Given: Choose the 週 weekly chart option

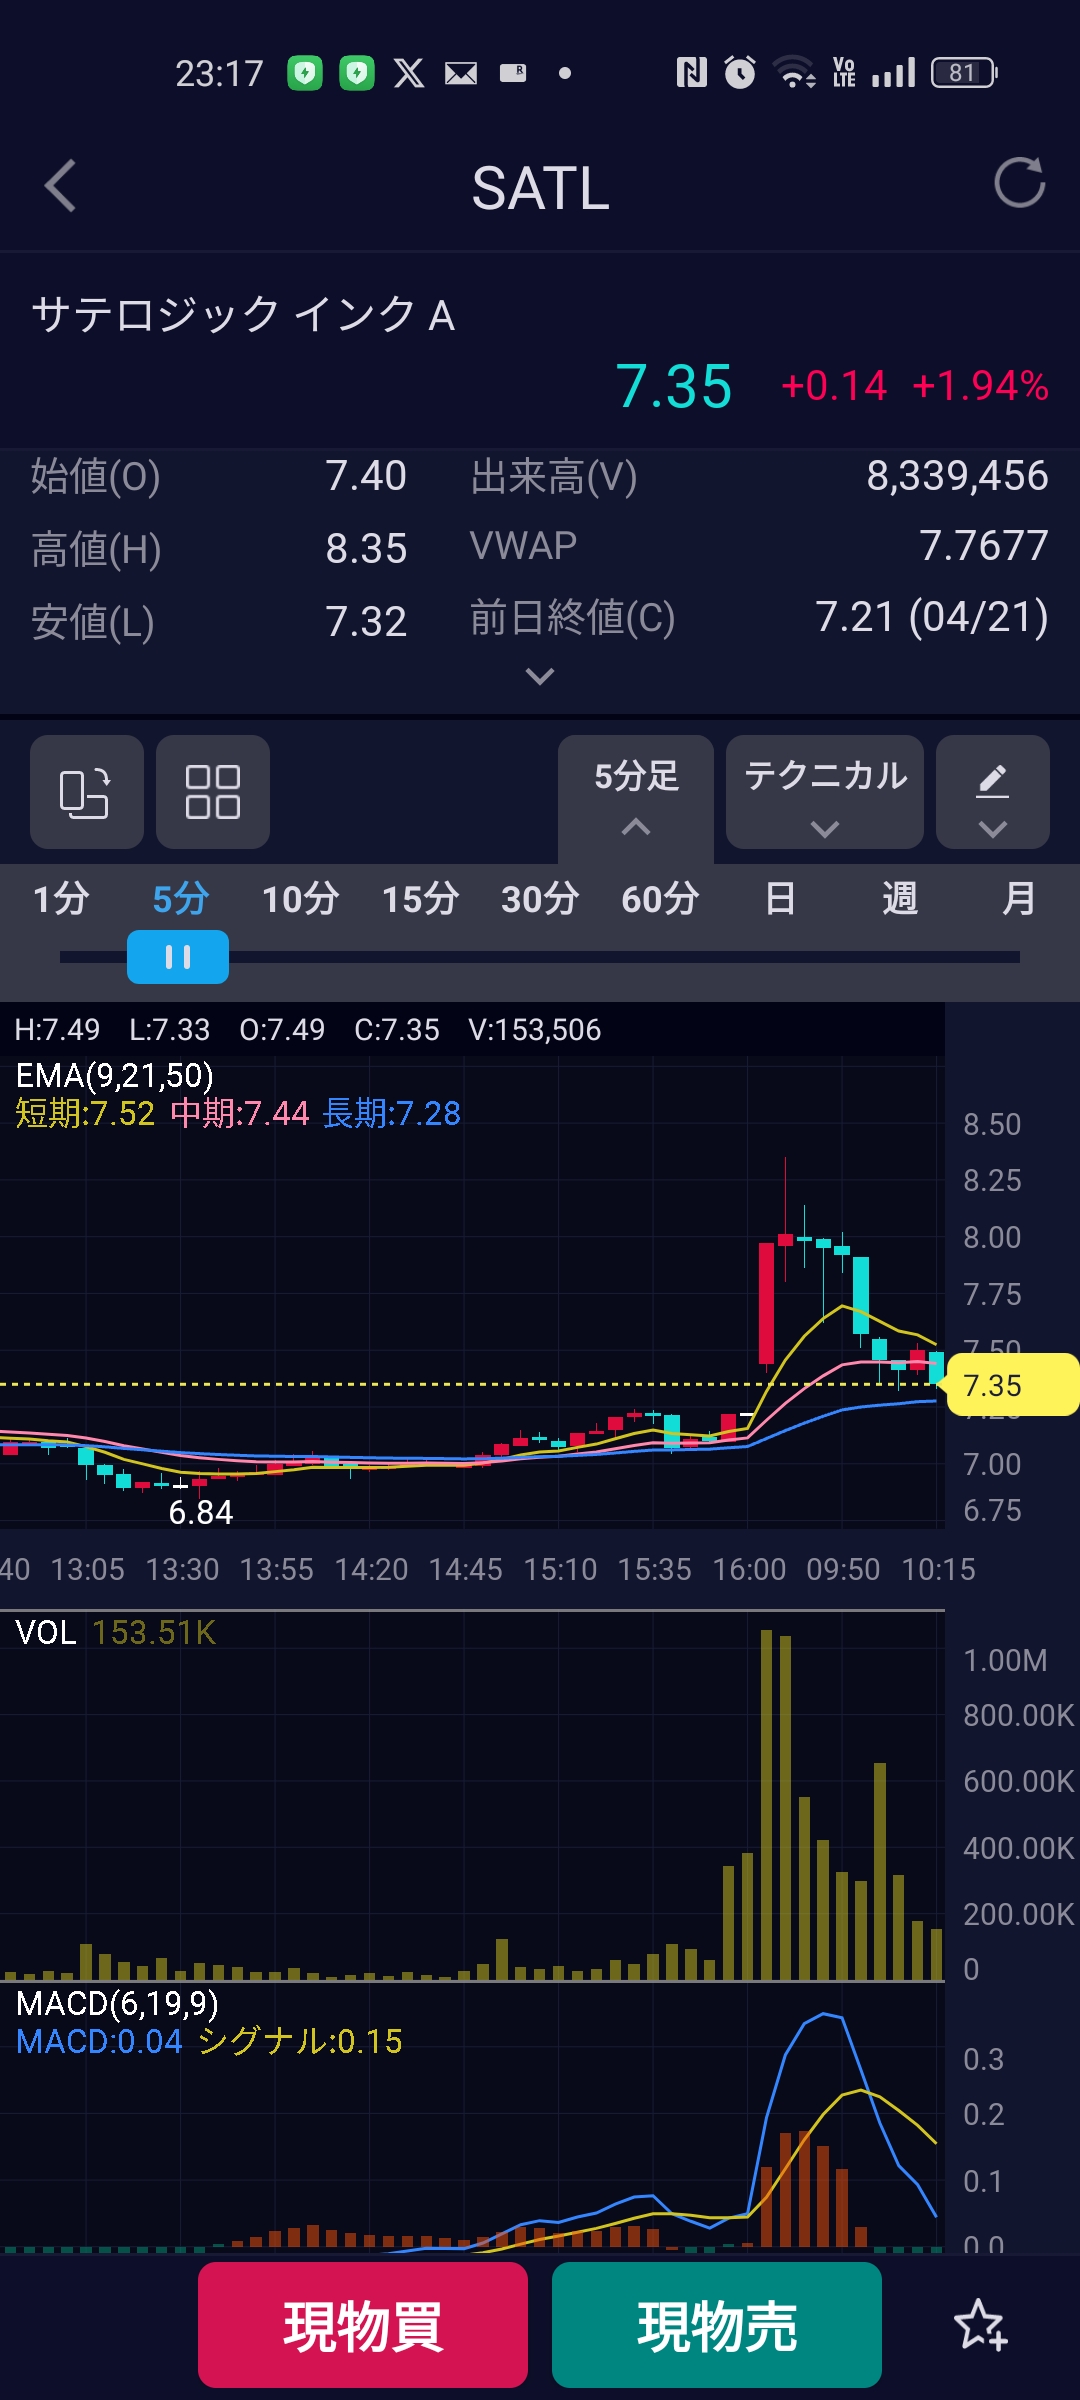Looking at the screenshot, I should click(x=900, y=898).
